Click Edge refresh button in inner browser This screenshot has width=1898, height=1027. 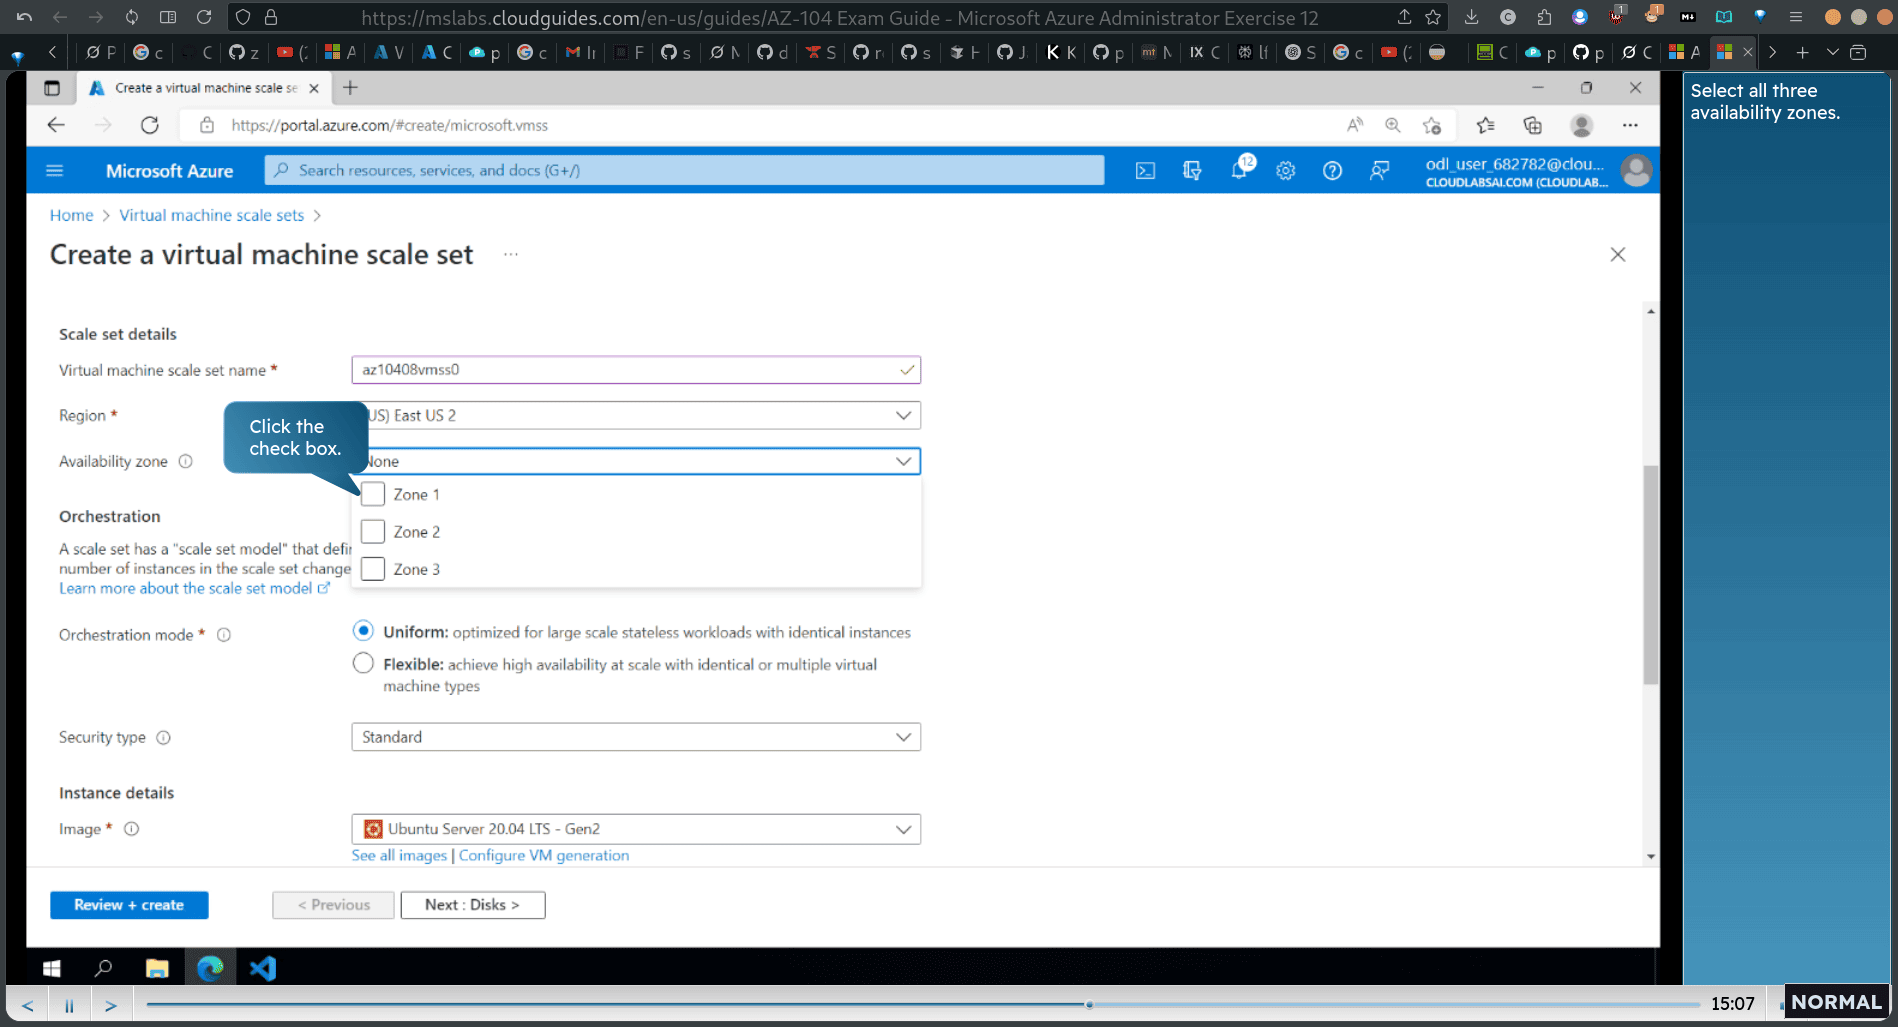point(150,125)
